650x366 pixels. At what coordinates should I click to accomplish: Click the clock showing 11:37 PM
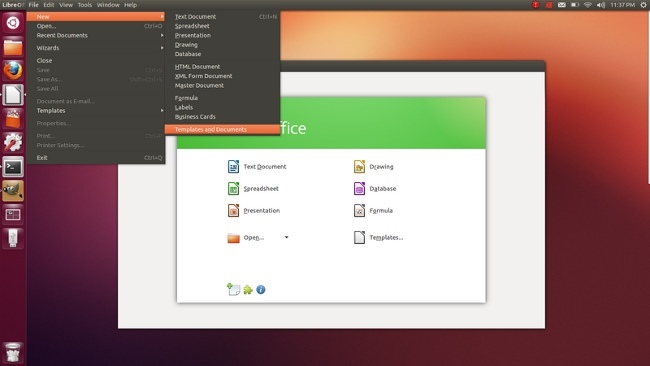click(x=623, y=5)
